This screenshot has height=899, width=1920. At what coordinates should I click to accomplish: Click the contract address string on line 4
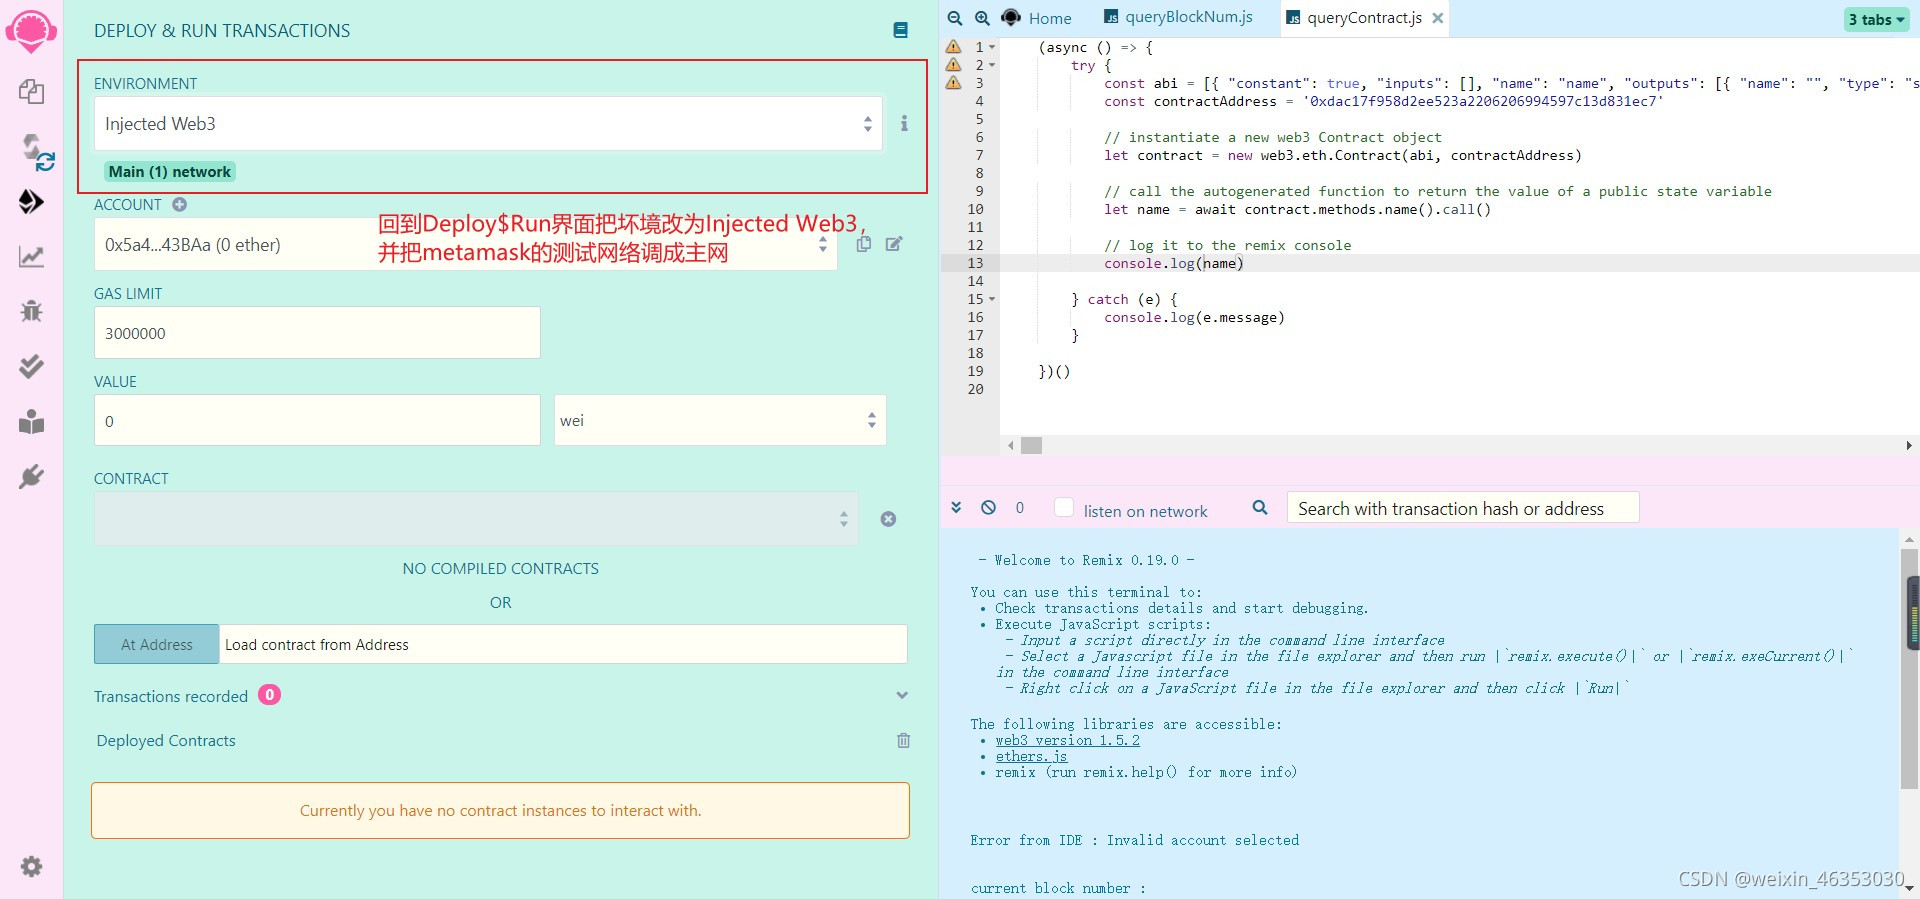[x=1483, y=101]
